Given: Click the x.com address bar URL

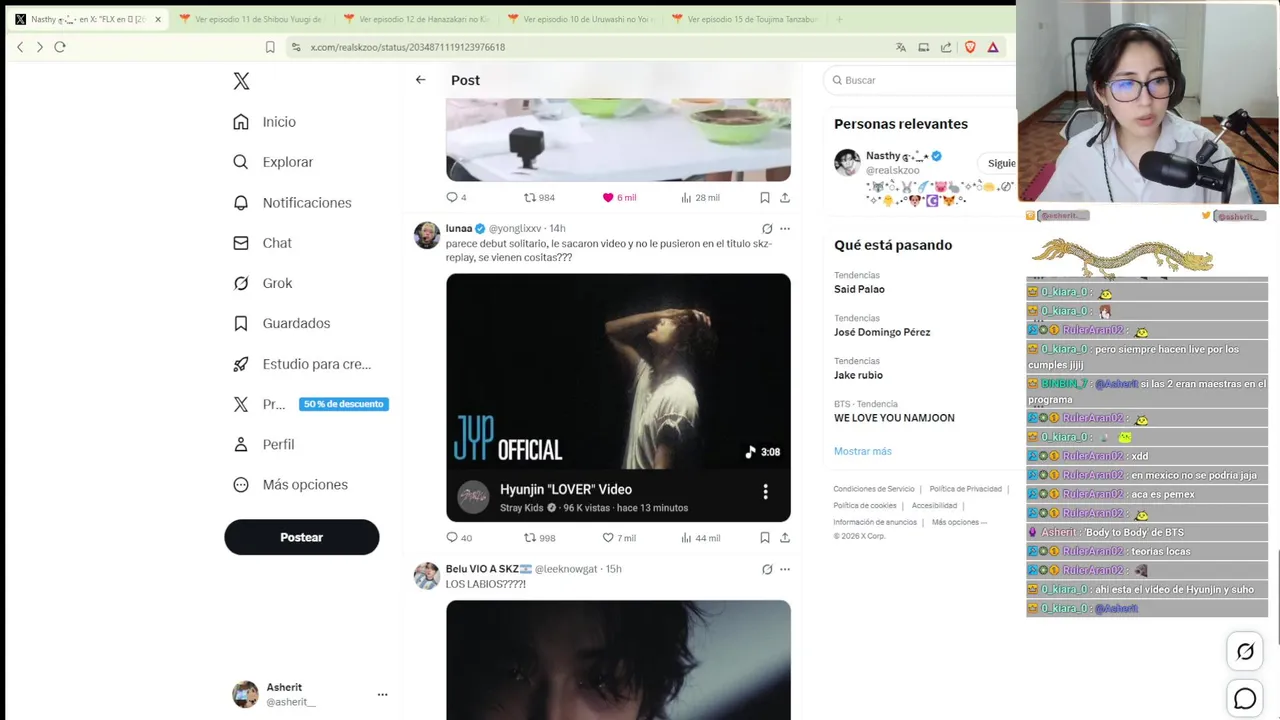Looking at the screenshot, I should point(407,47).
